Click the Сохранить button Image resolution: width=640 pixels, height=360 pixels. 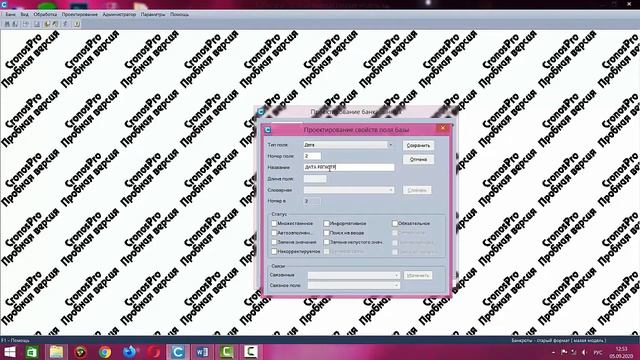[418, 145]
